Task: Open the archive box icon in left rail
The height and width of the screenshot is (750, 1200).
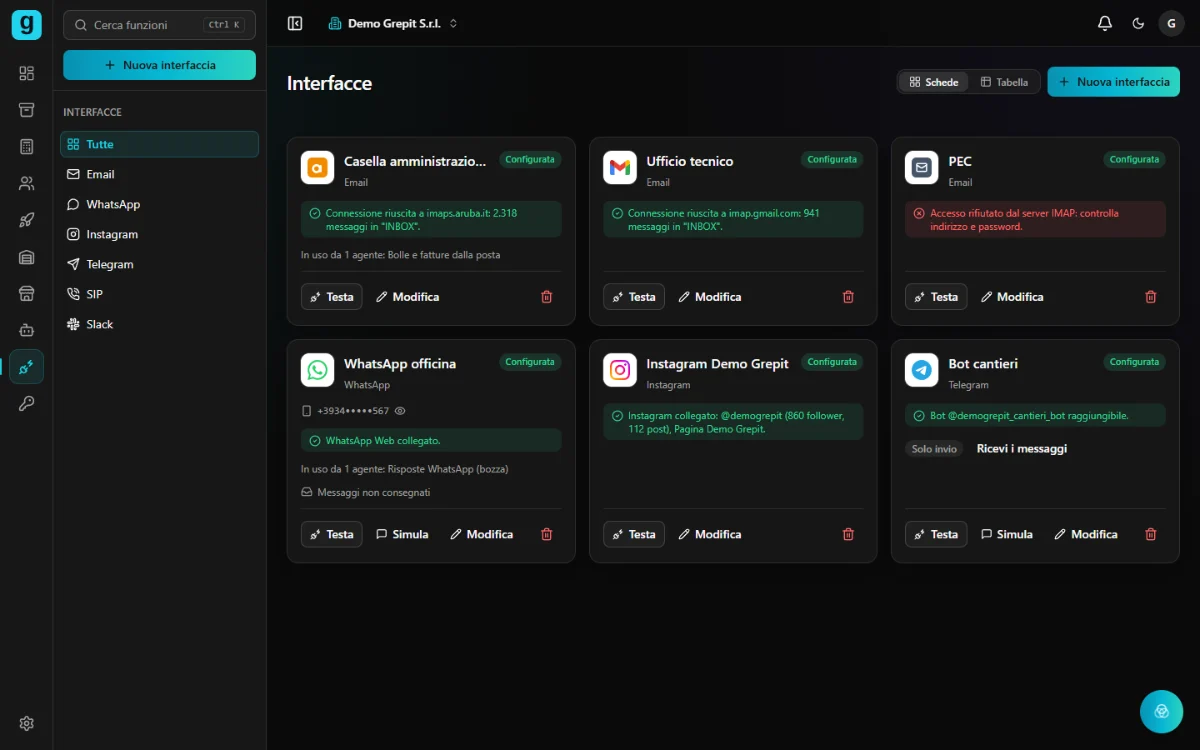Action: [26, 110]
